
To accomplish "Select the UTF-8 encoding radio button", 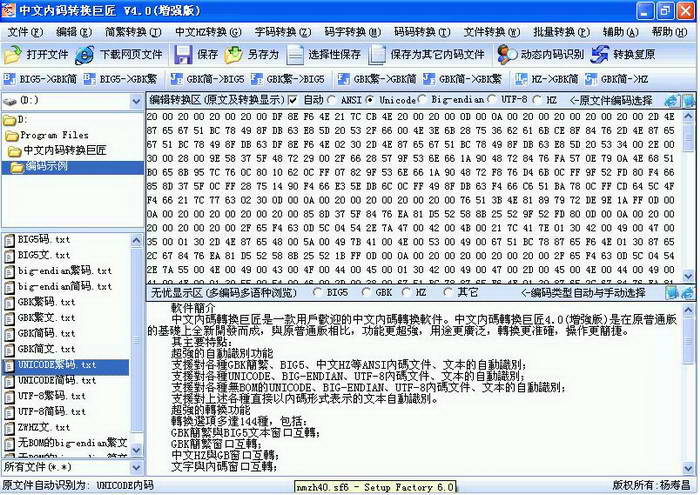I will pyautogui.click(x=493, y=100).
